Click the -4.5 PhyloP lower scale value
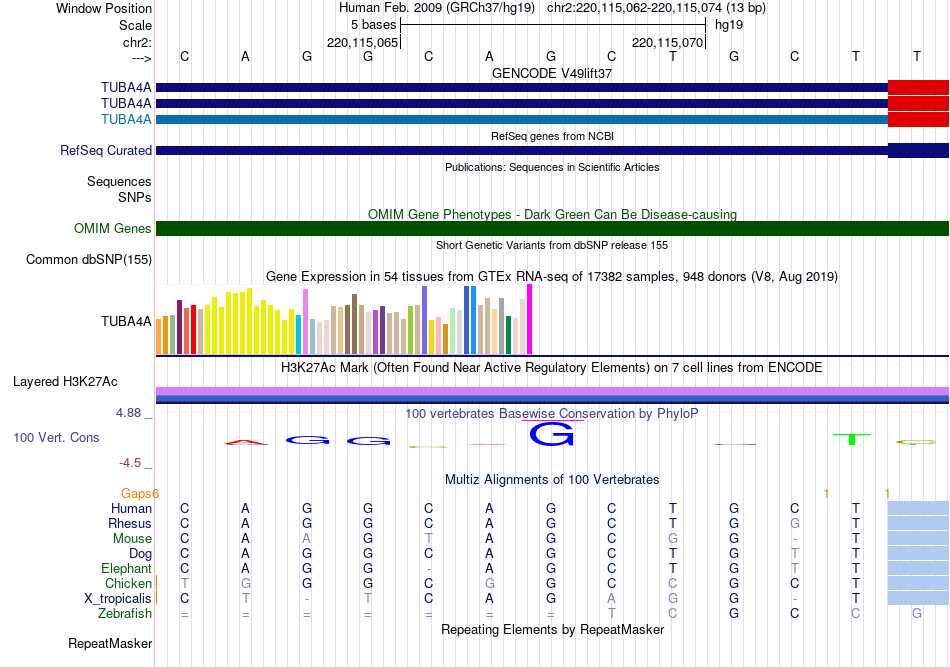Viewport: 950px width, 667px height. tap(130, 463)
